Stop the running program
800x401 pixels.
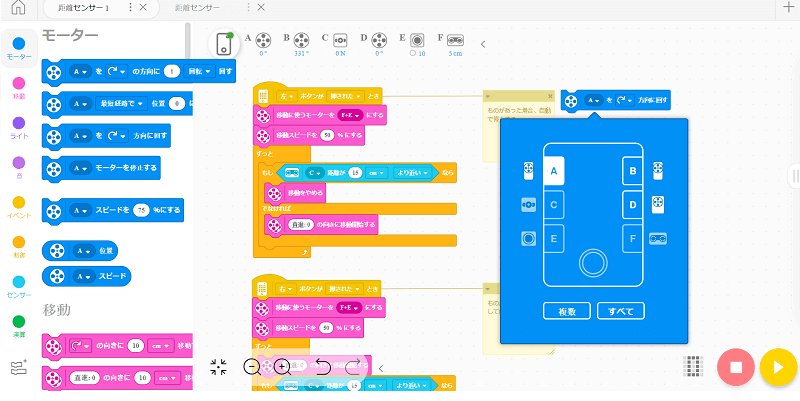(x=736, y=367)
